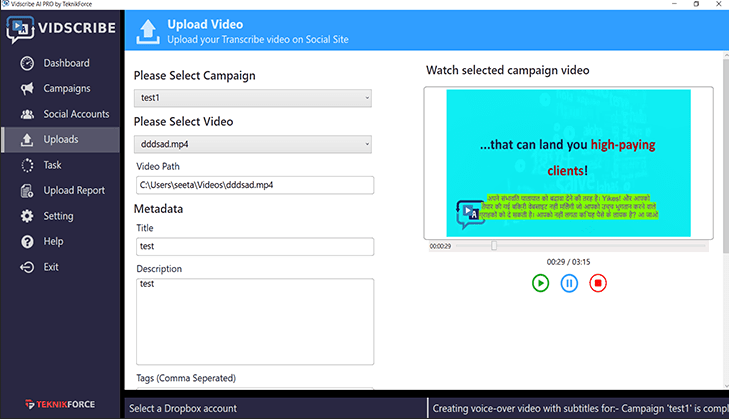Click the Exit arrow icon

coord(27,267)
